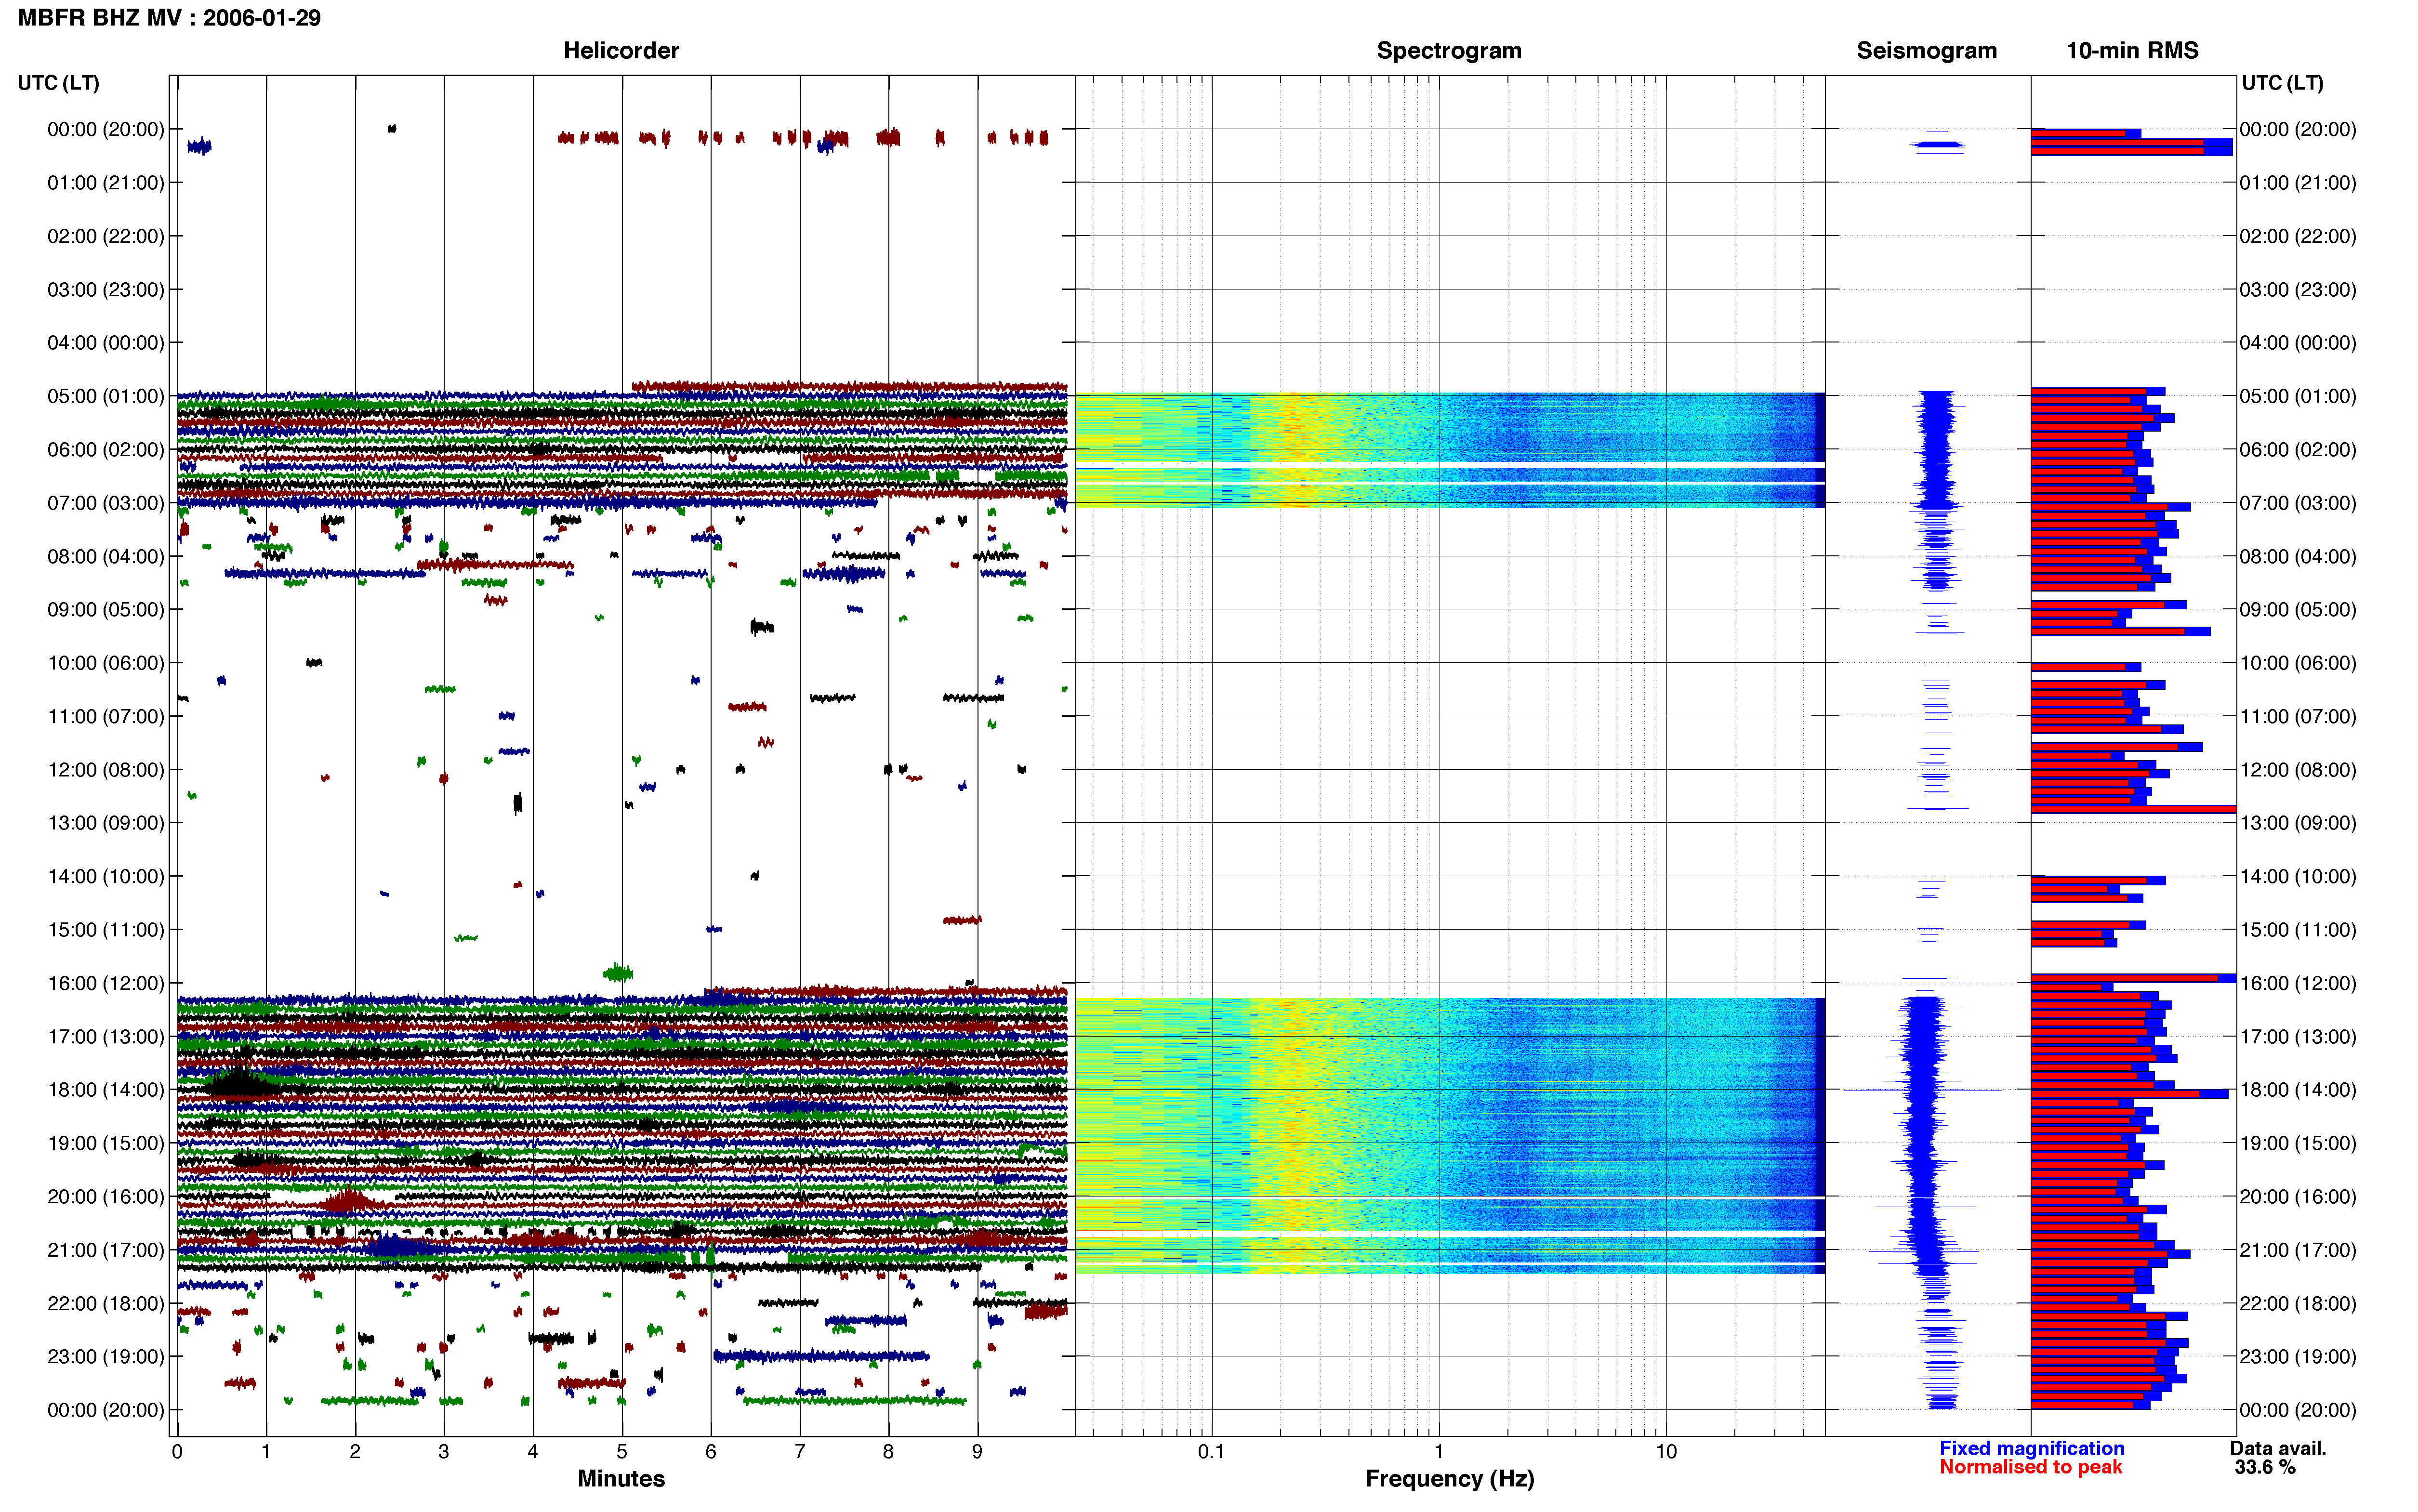Click left axis label '21:00 (17:00)'
2418x1512 pixels.
[106, 1249]
